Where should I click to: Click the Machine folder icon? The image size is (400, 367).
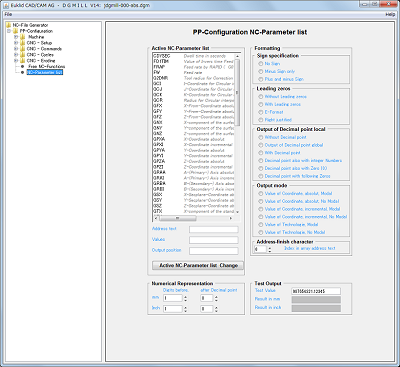(x=23, y=37)
